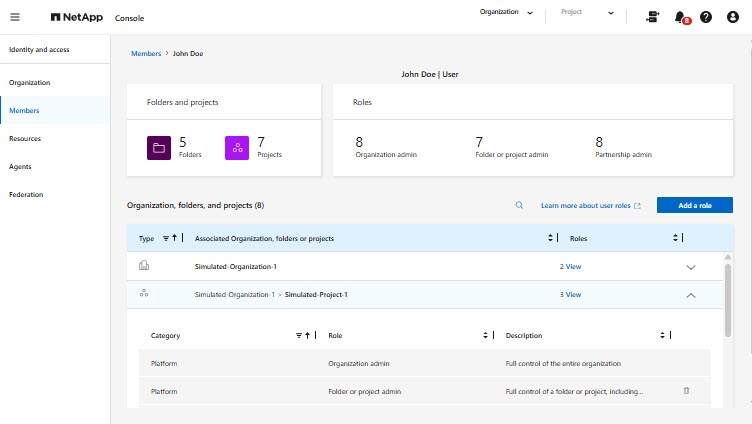Open the hamburger navigation menu
This screenshot has height=424, width=752.
15,17
